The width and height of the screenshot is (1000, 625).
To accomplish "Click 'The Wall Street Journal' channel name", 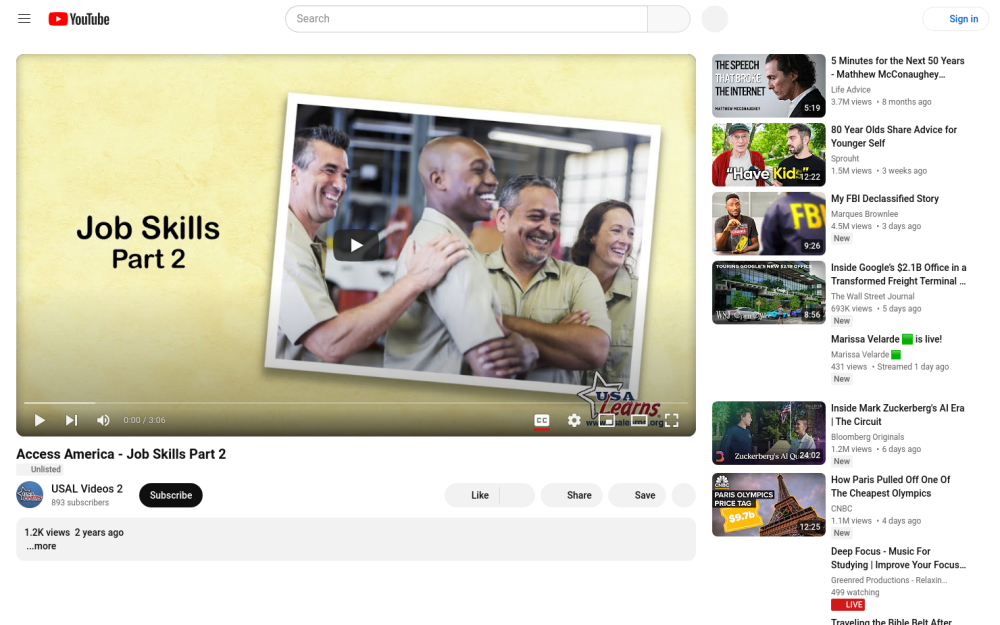I will click(x=872, y=297).
